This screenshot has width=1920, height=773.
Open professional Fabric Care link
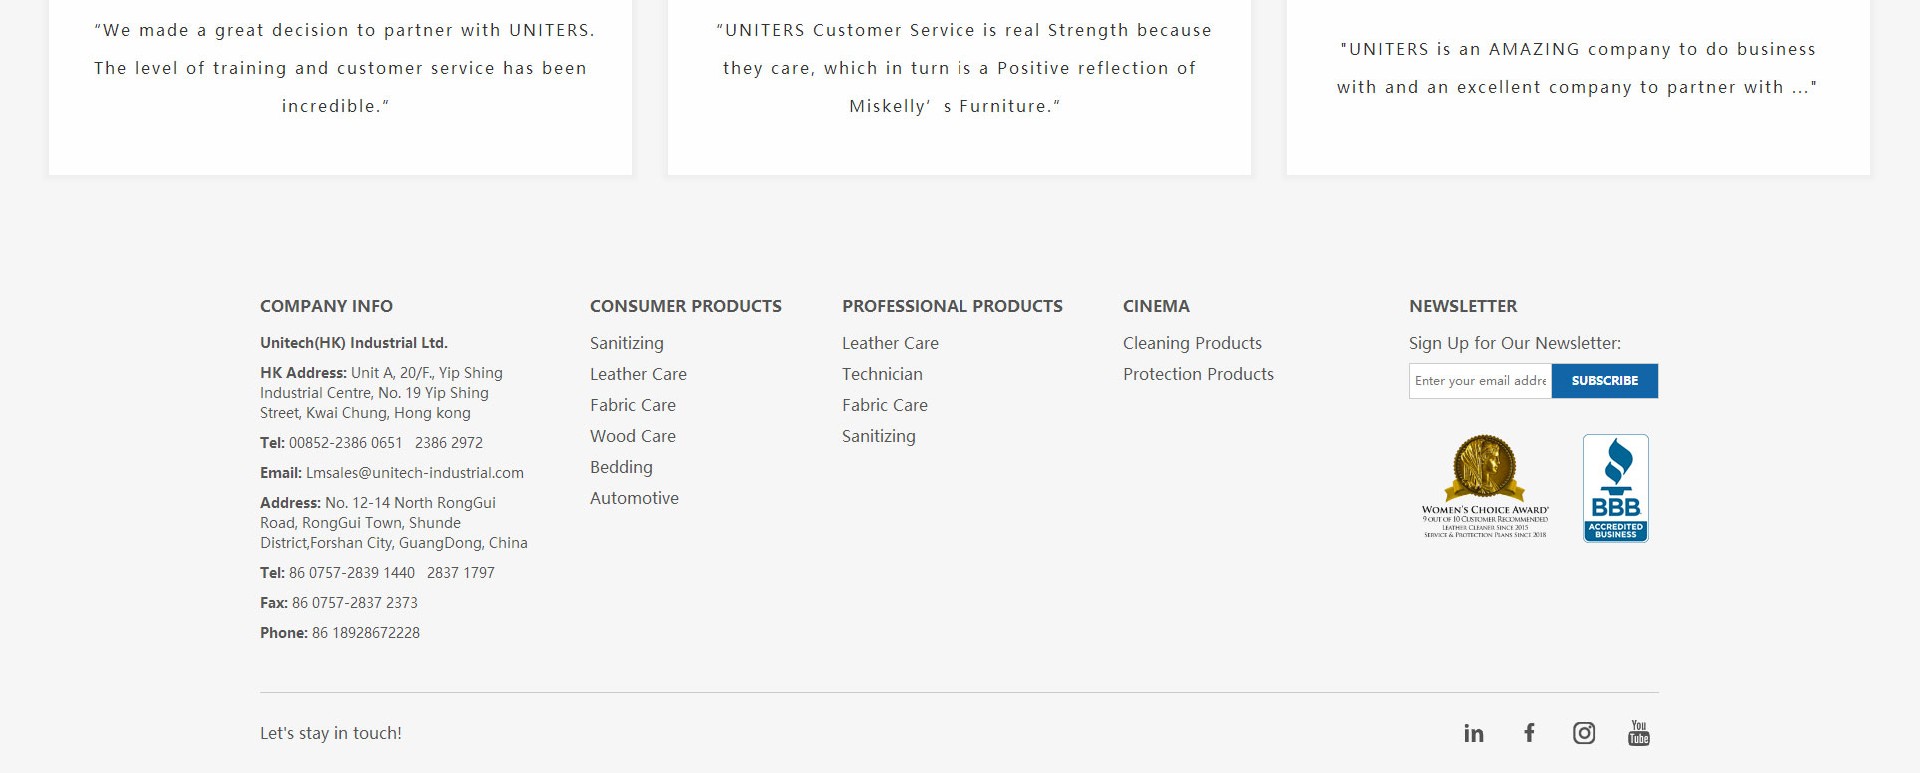click(884, 405)
